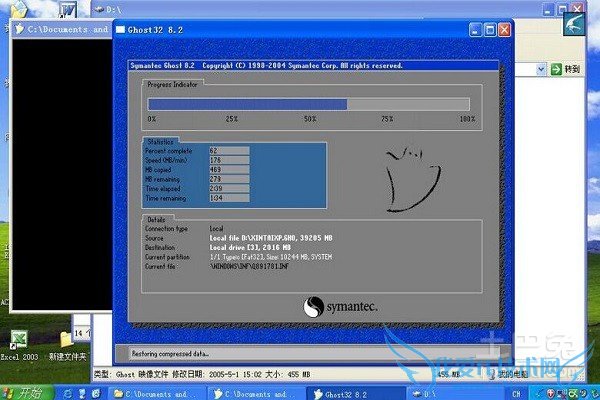This screenshot has width=600, height=400.
Task: Click the green 转到 go button
Action: [566, 69]
